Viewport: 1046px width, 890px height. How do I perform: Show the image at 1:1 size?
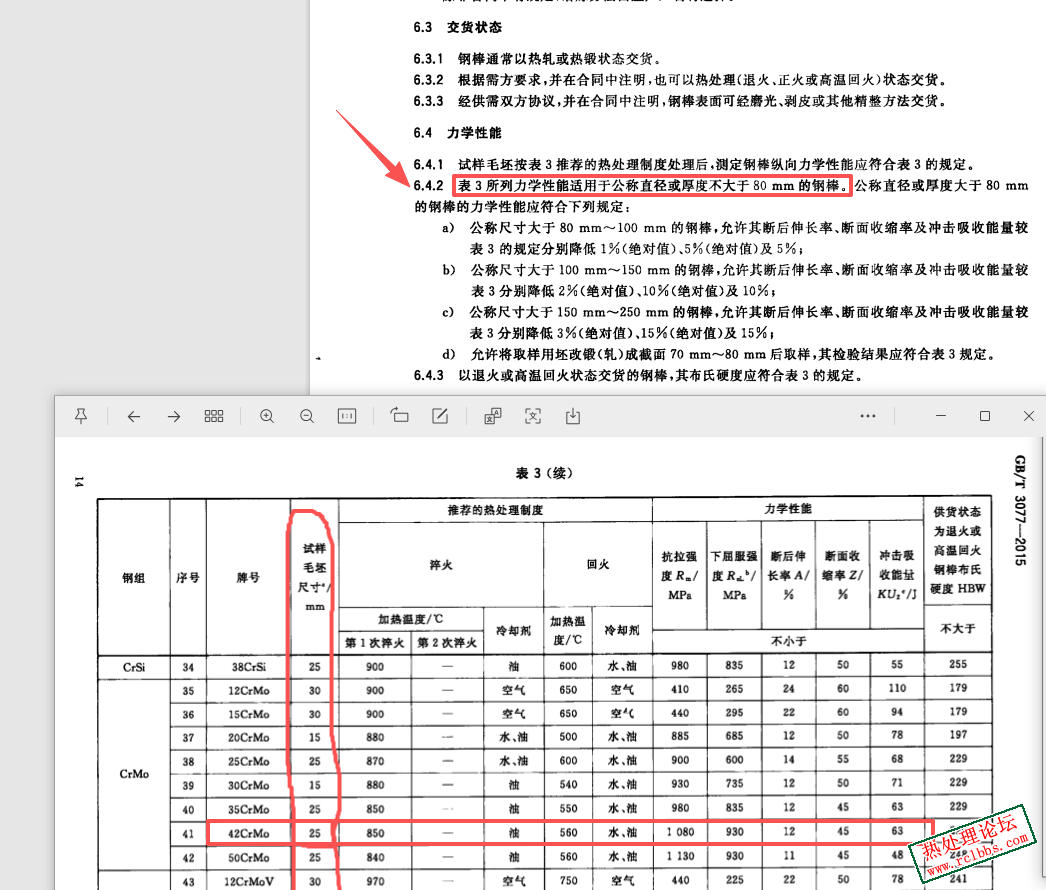(x=347, y=416)
